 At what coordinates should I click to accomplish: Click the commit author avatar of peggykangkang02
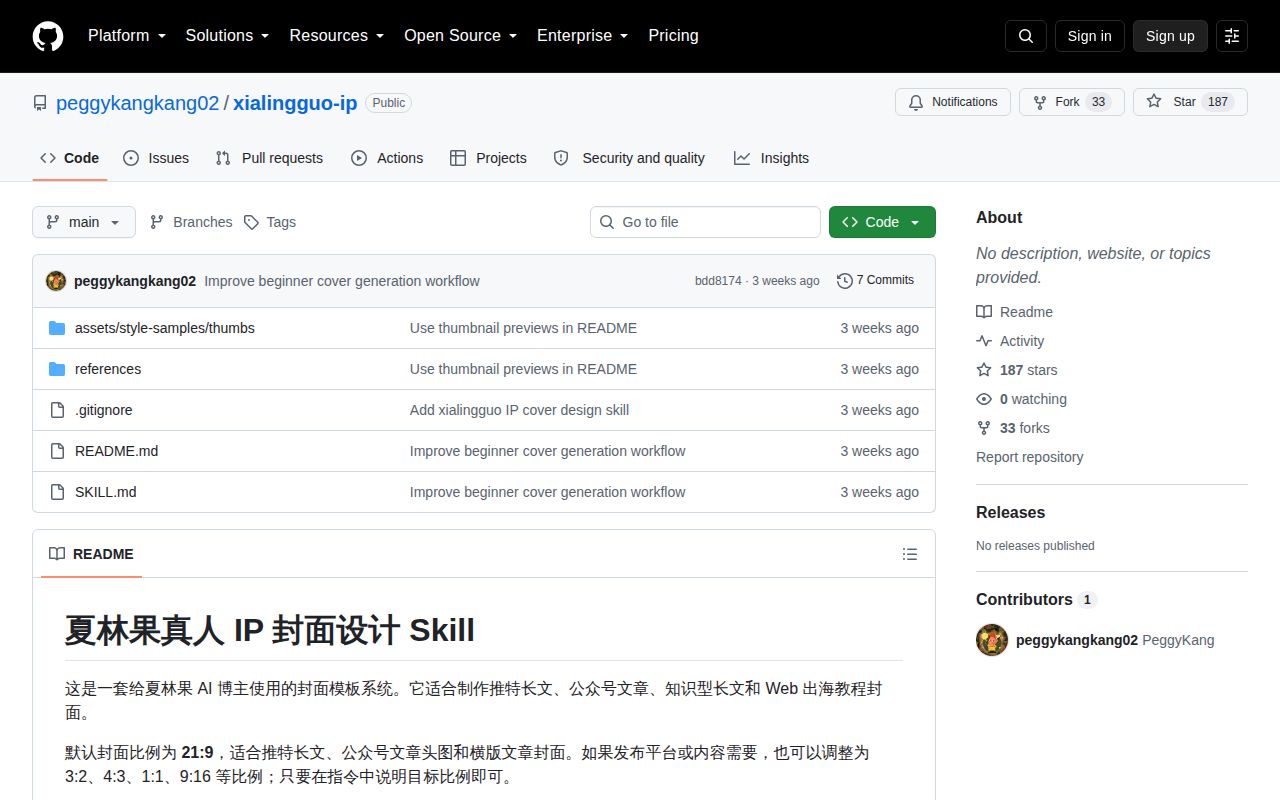pyautogui.click(x=56, y=281)
